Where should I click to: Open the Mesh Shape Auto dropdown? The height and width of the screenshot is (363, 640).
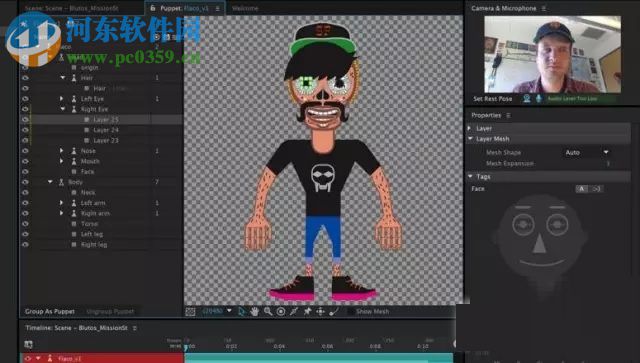click(587, 152)
